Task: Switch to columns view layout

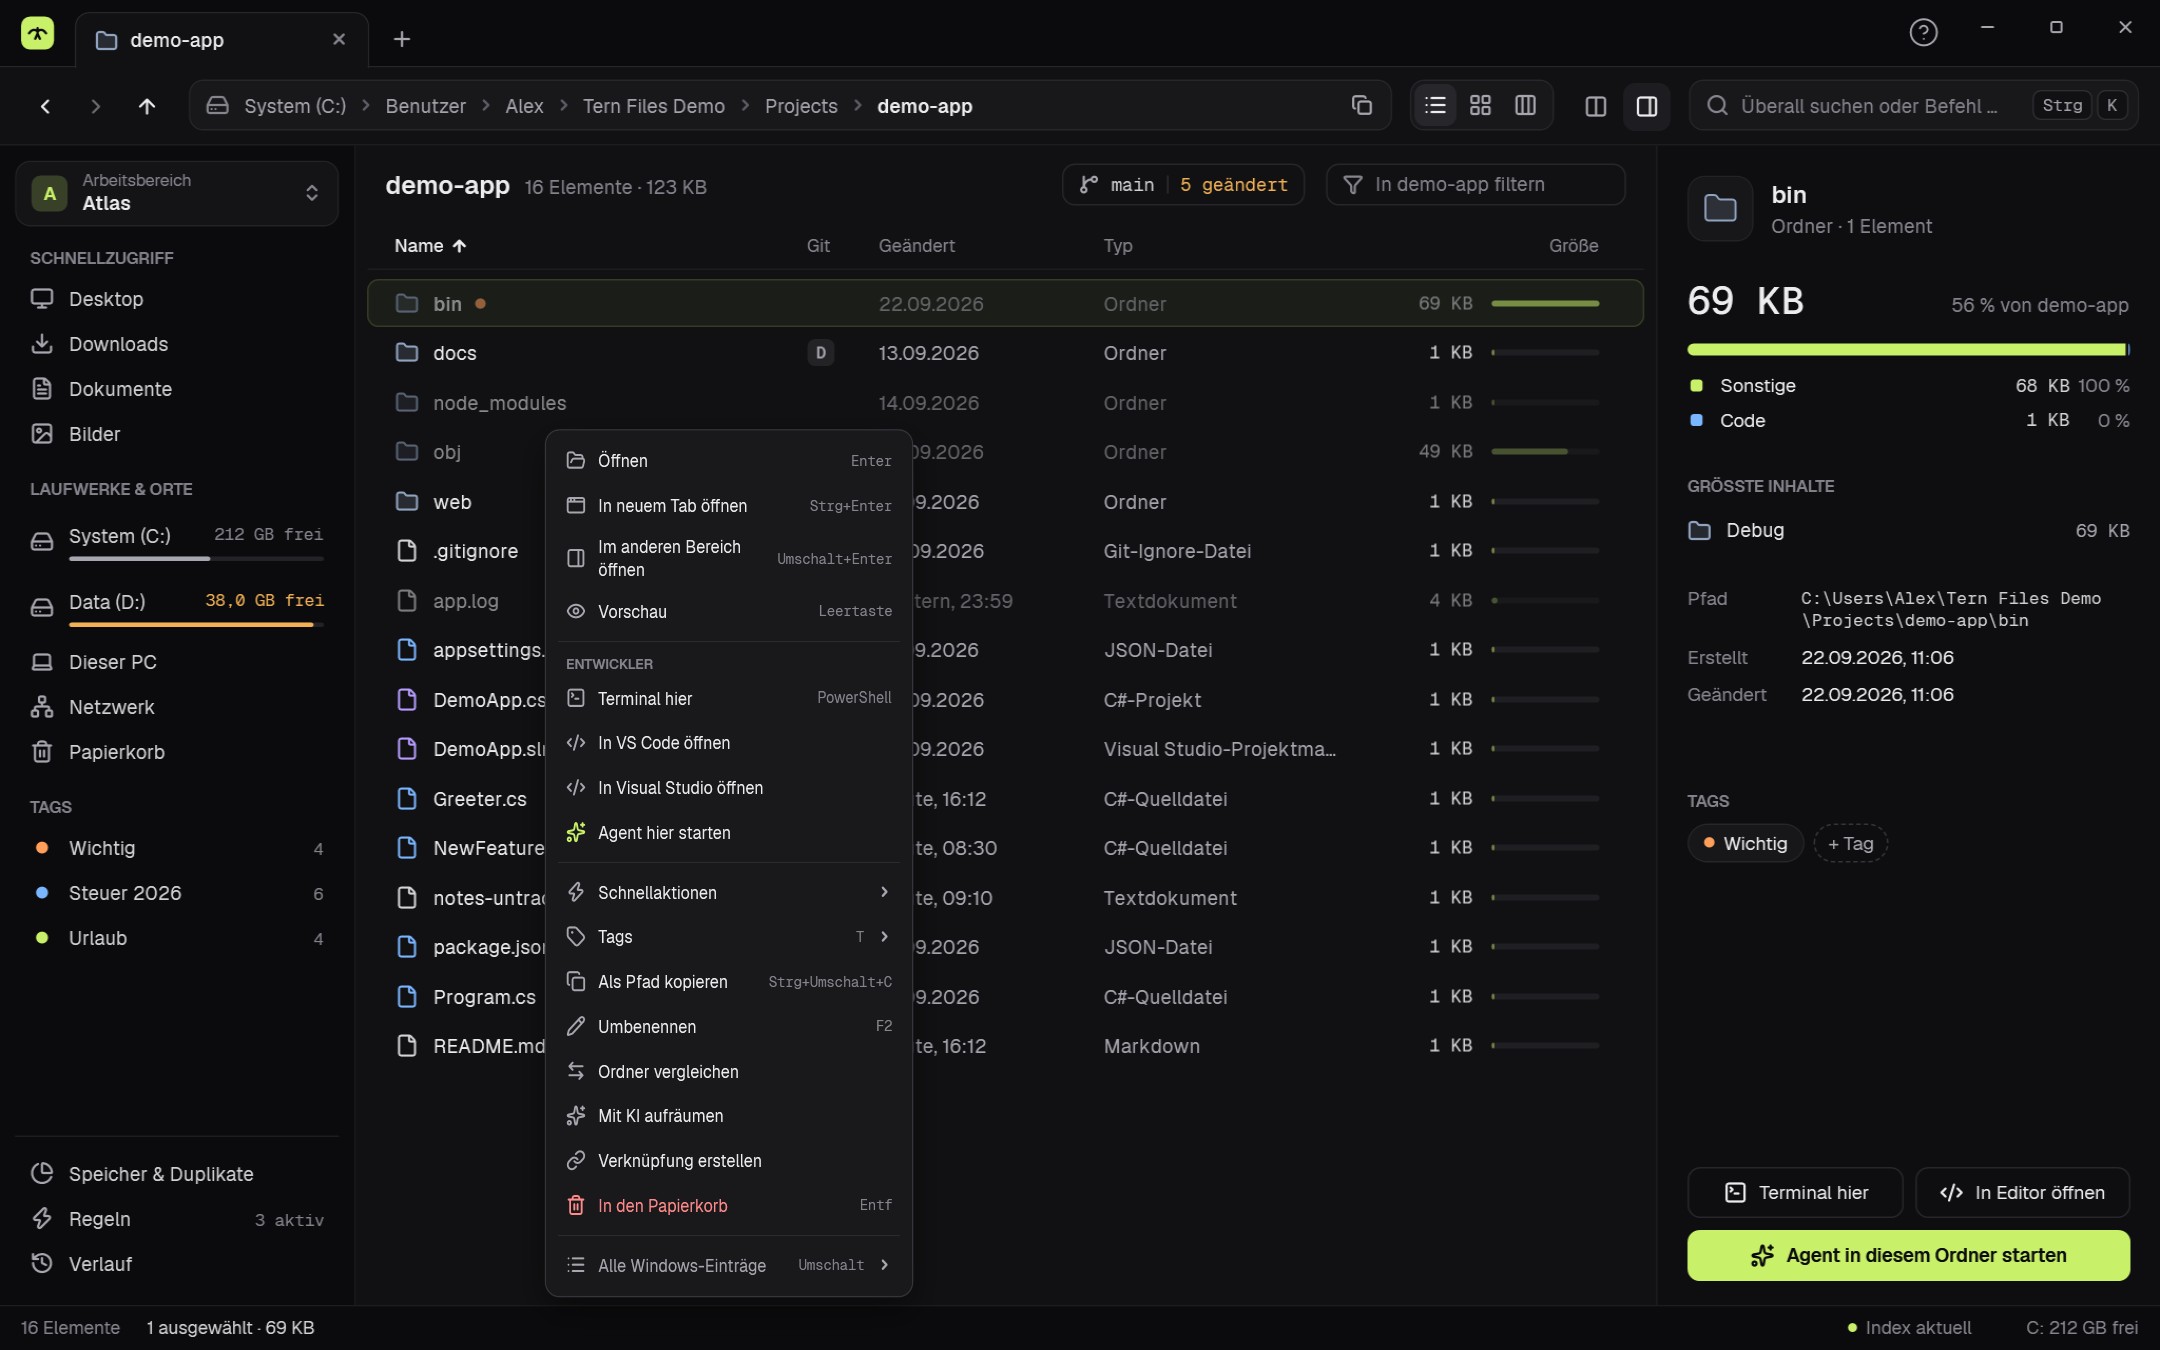Action: click(1526, 105)
